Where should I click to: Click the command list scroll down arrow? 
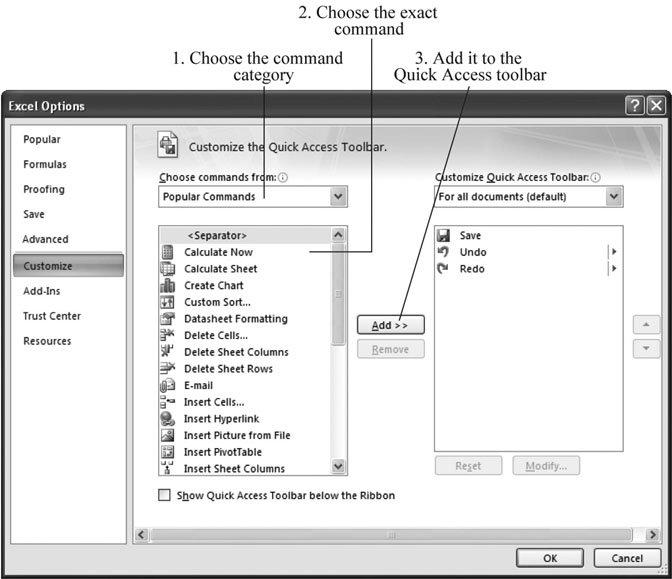pos(338,466)
